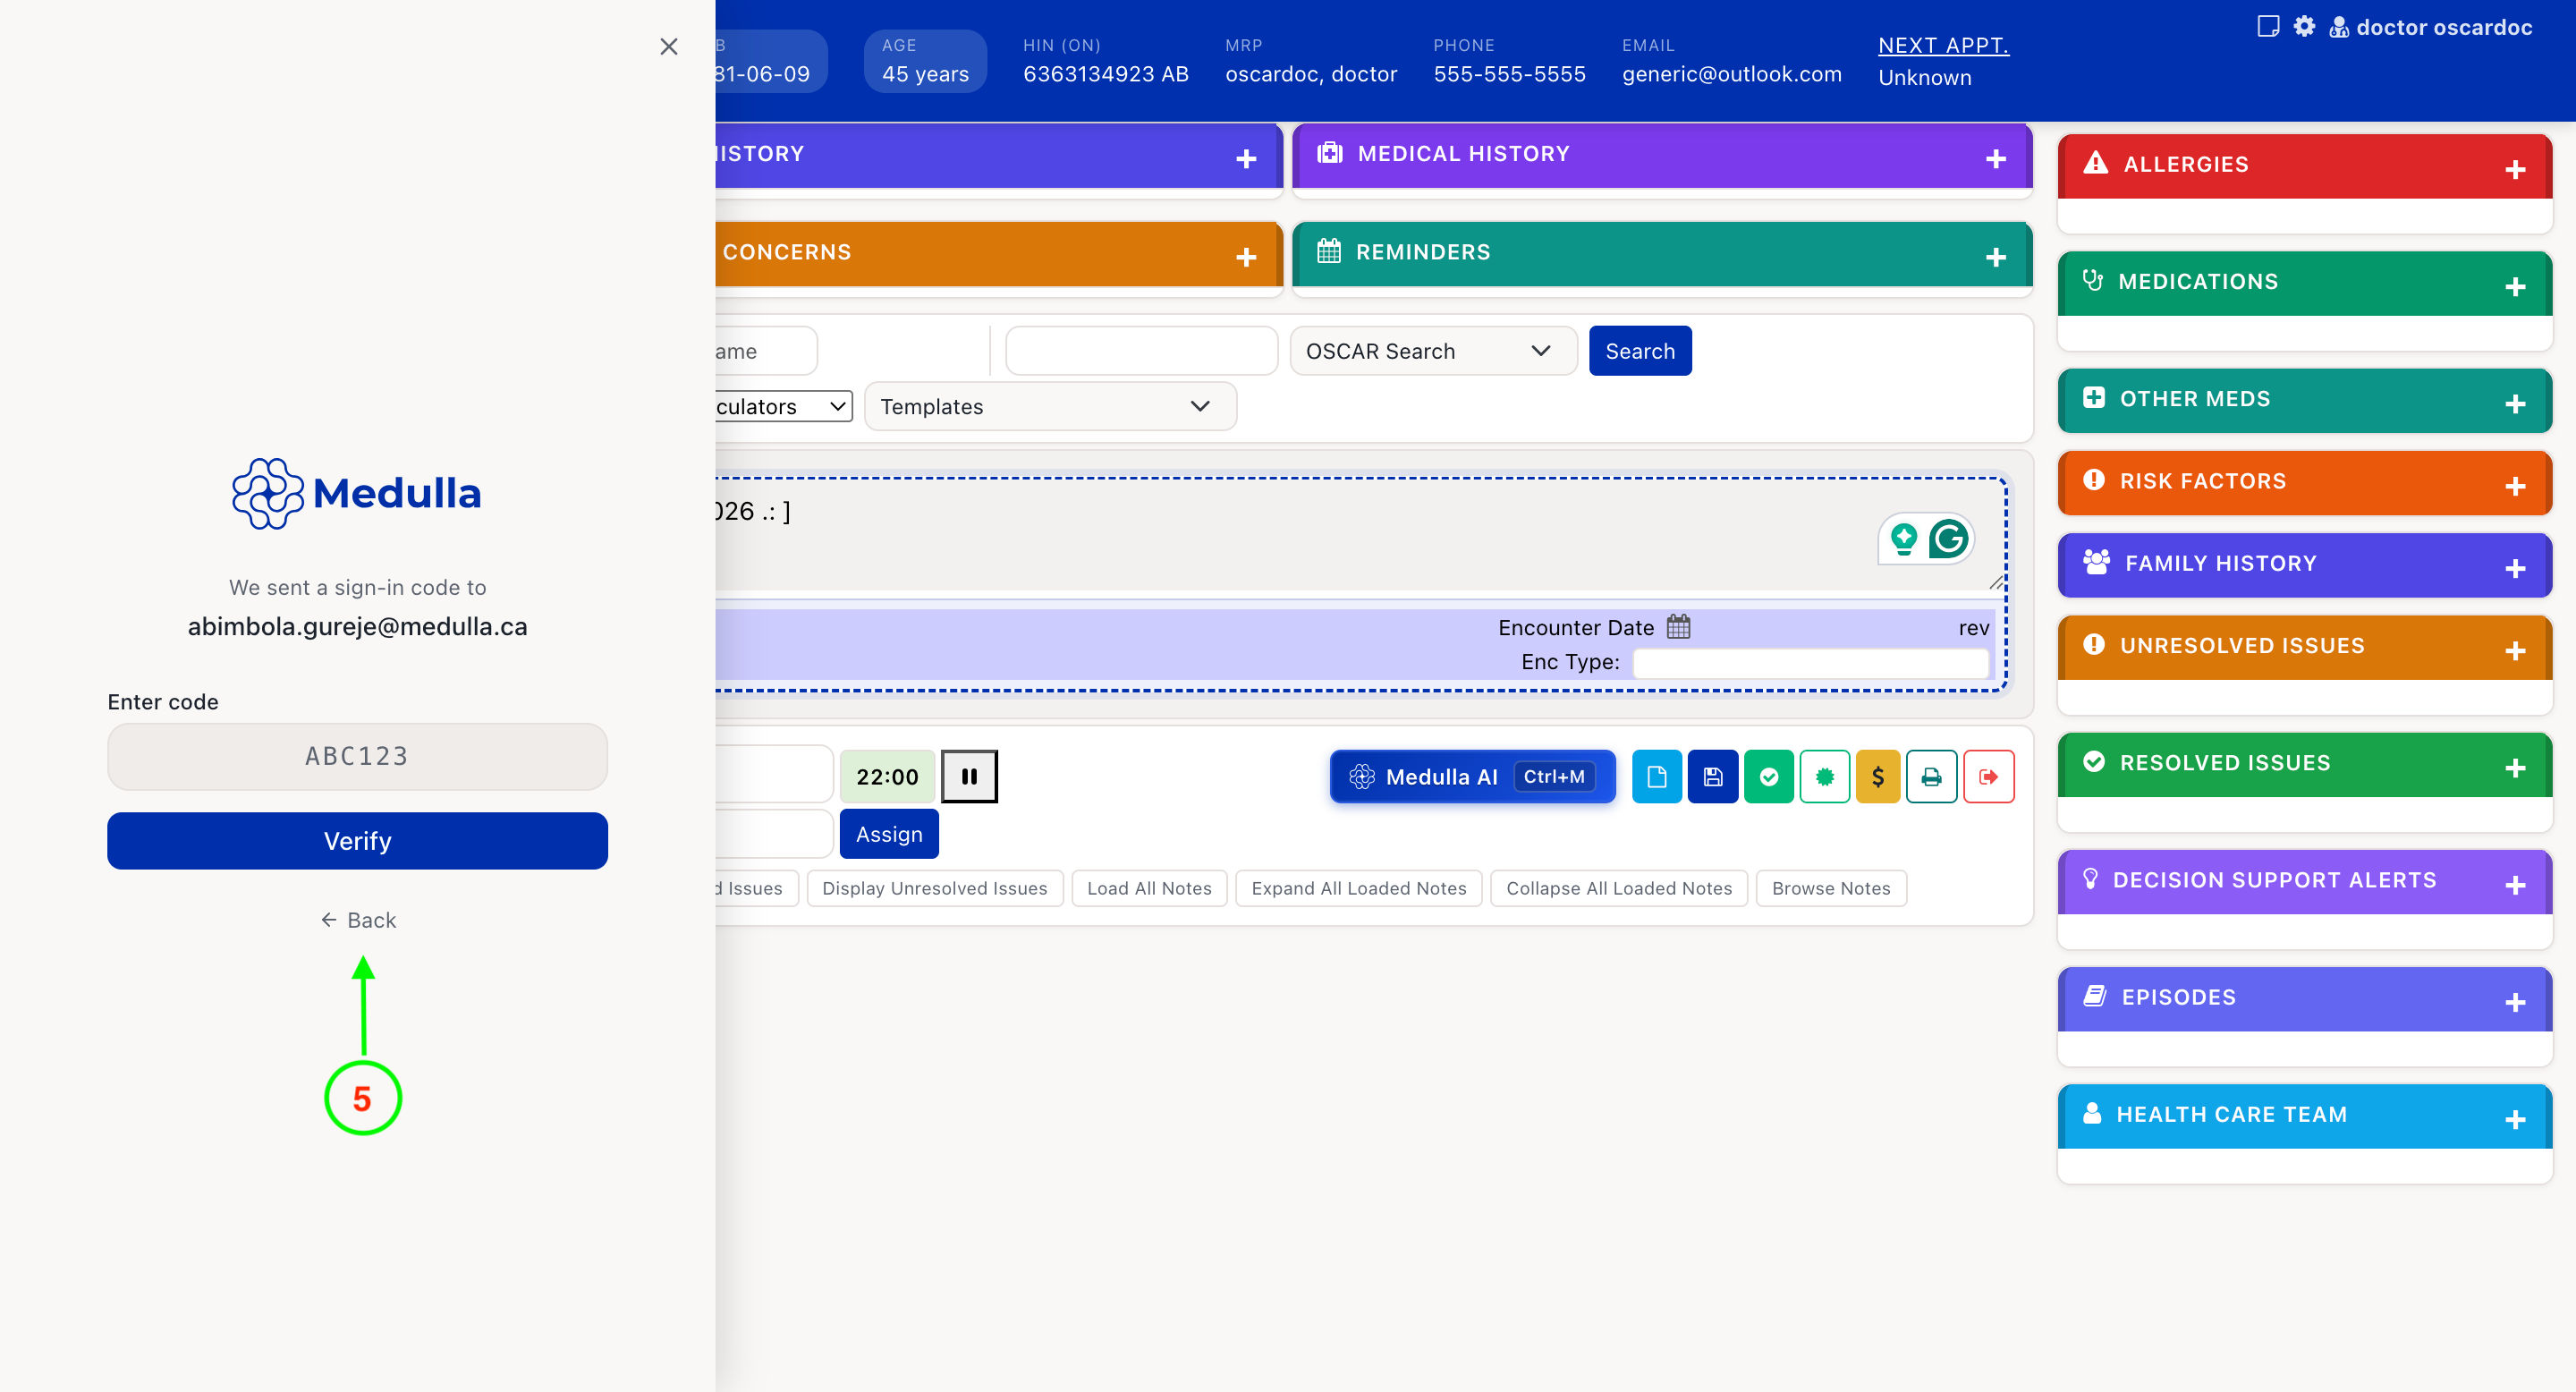Click Expand All Loaded Notes
The image size is (2576, 1392).
click(x=1358, y=888)
